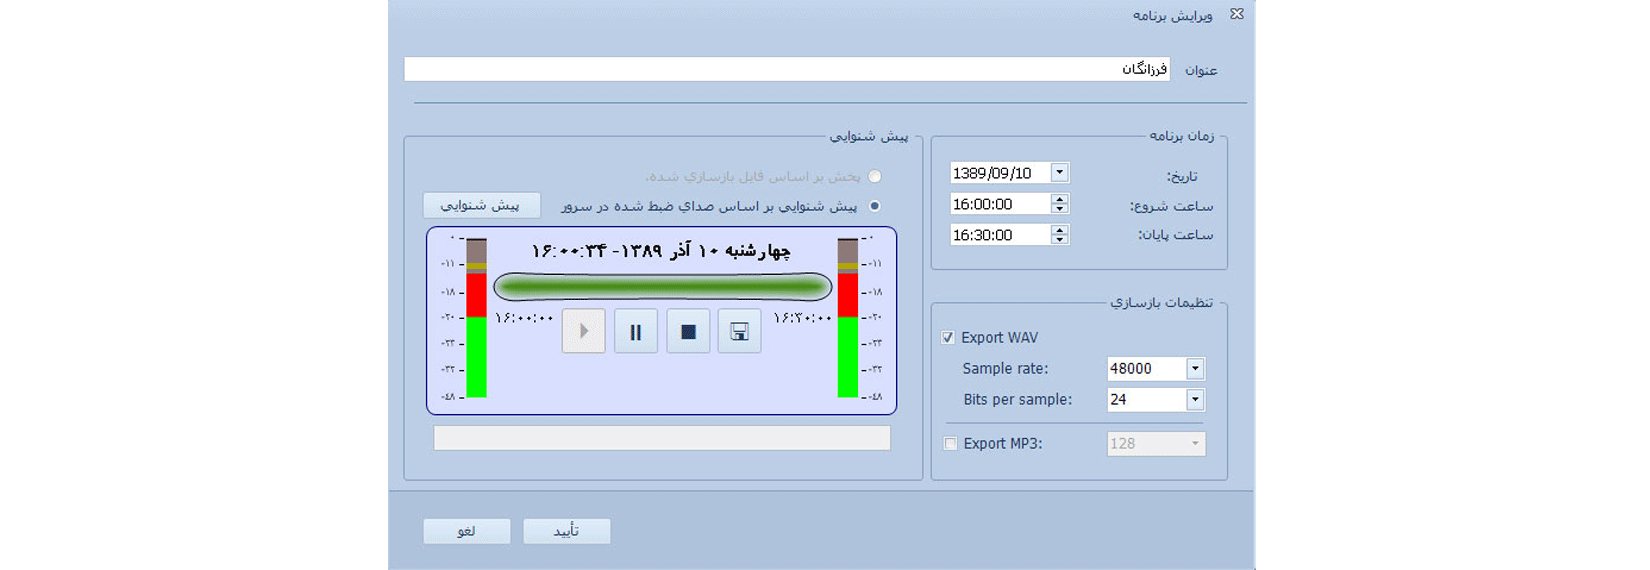Click the لغو cancel button
The width and height of the screenshot is (1650, 570).
tap(467, 531)
